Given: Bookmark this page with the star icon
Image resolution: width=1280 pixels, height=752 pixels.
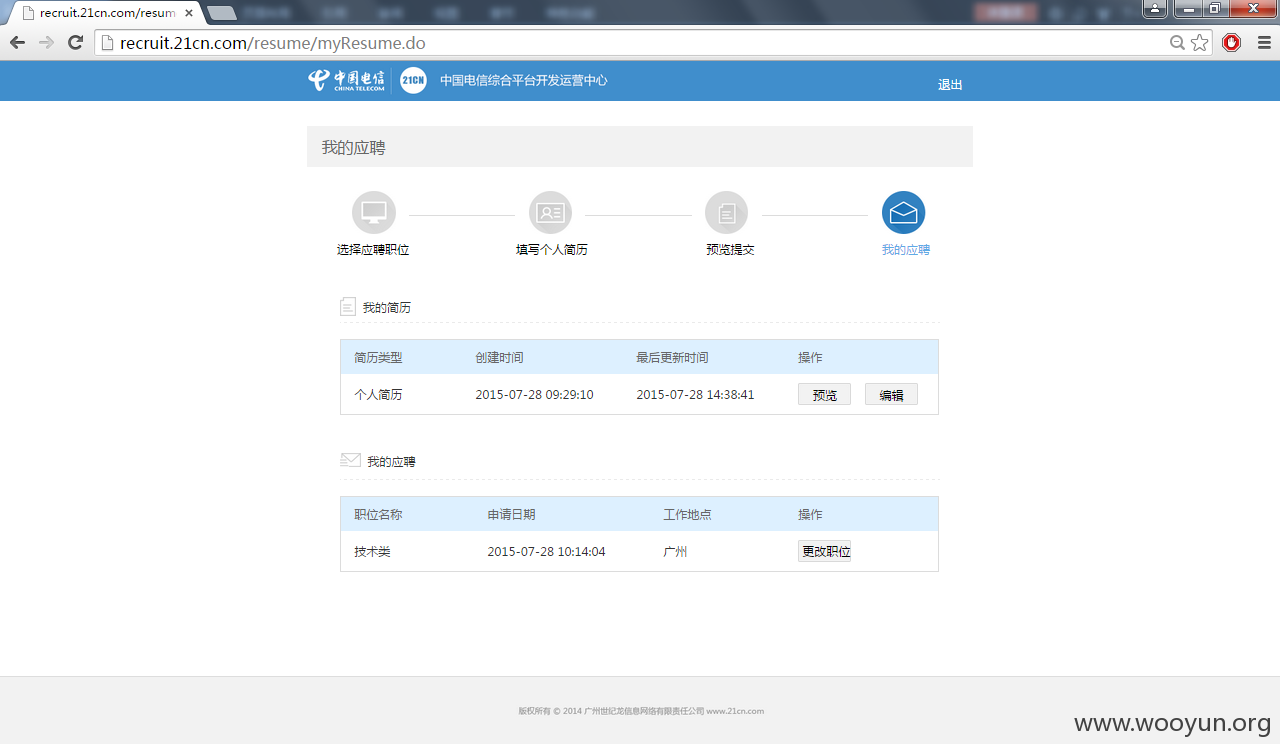Looking at the screenshot, I should 1199,43.
